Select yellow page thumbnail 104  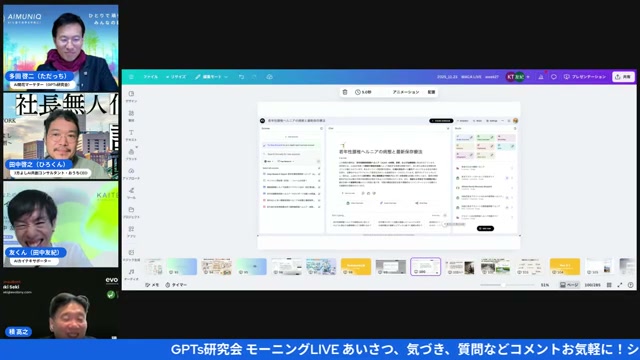[565, 267]
